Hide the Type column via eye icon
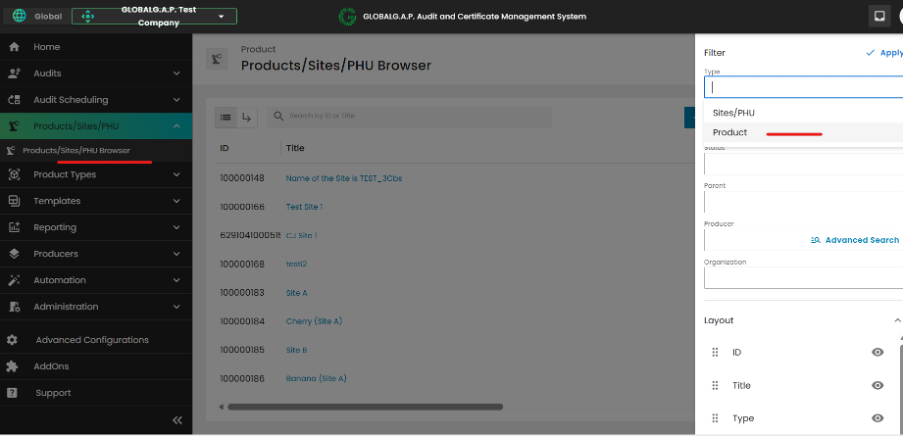Image resolution: width=904 pixels, height=436 pixels. (x=877, y=418)
